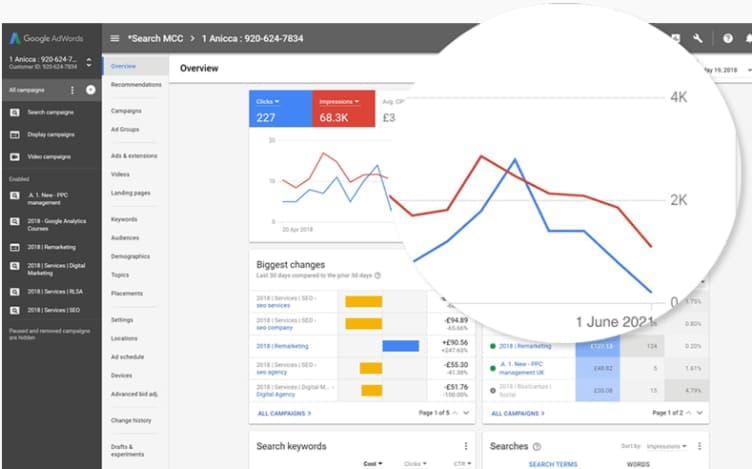Click icon for 2018 | Services | SEO
Image resolution: width=752 pixels, height=469 pixels.
click(x=15, y=310)
